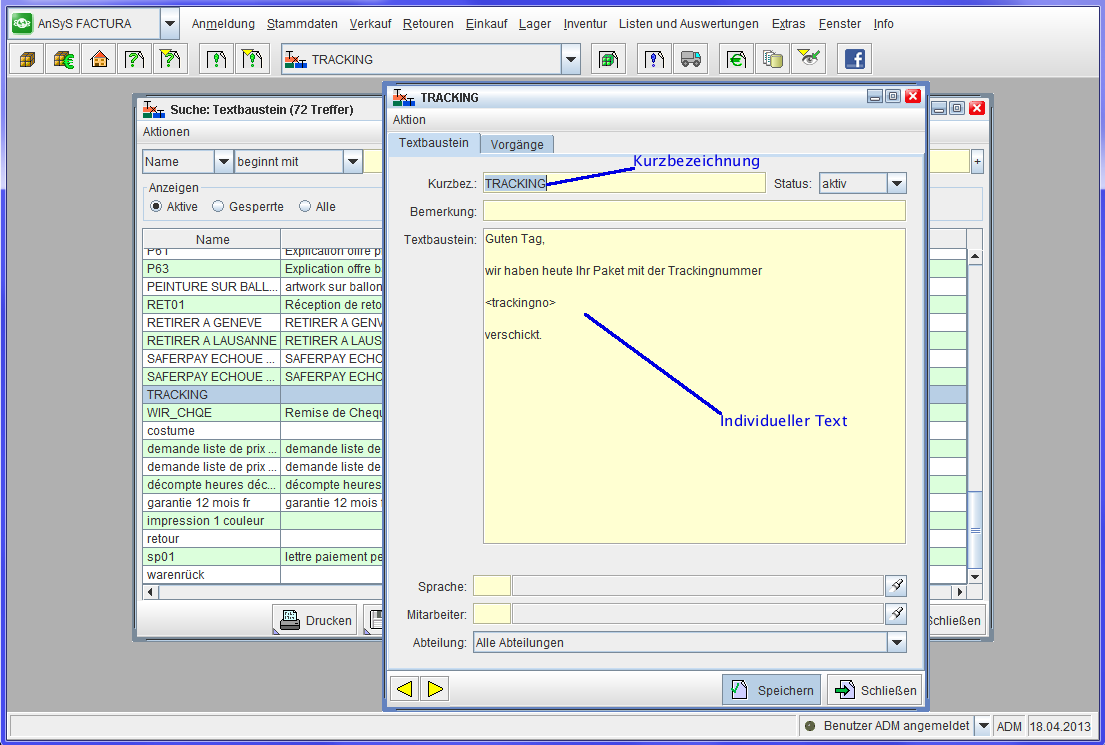1105x745 pixels.
Task: Open the Status dropdown showing aktiv
Action: [x=896, y=183]
